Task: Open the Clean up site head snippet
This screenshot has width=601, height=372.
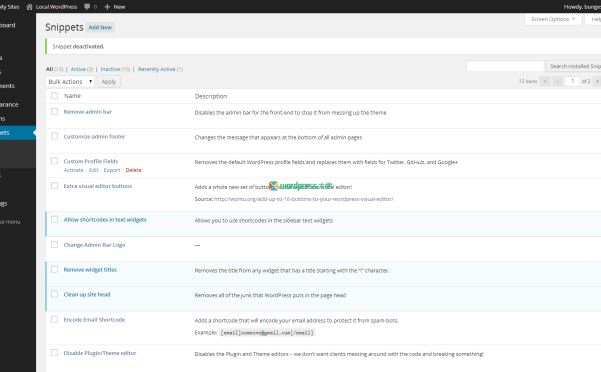Action: click(x=87, y=295)
